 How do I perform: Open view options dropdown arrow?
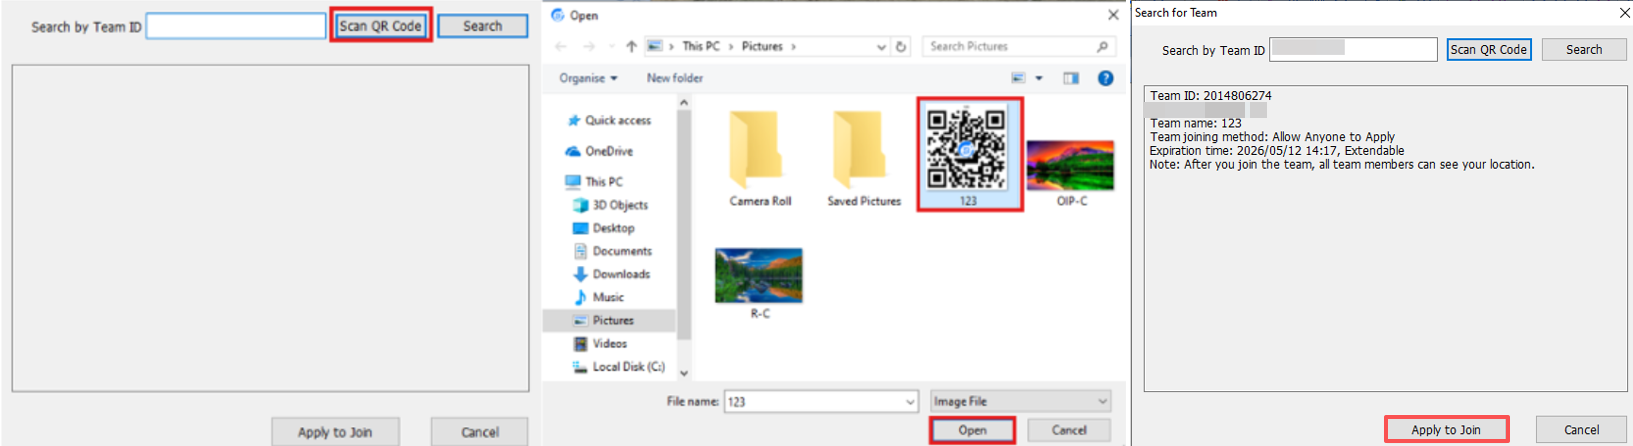click(x=1039, y=78)
